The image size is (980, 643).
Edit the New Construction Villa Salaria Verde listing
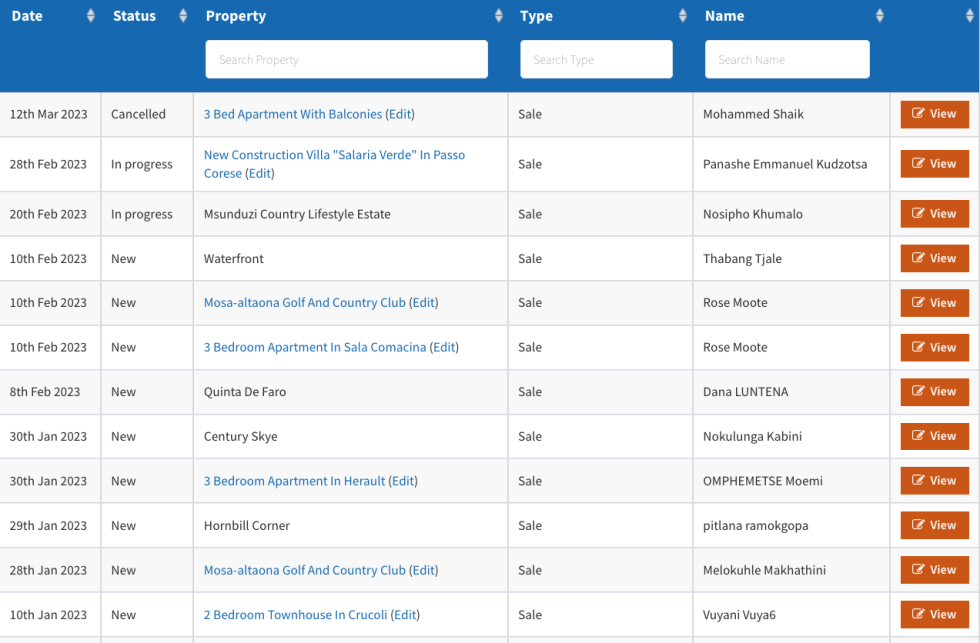(260, 173)
